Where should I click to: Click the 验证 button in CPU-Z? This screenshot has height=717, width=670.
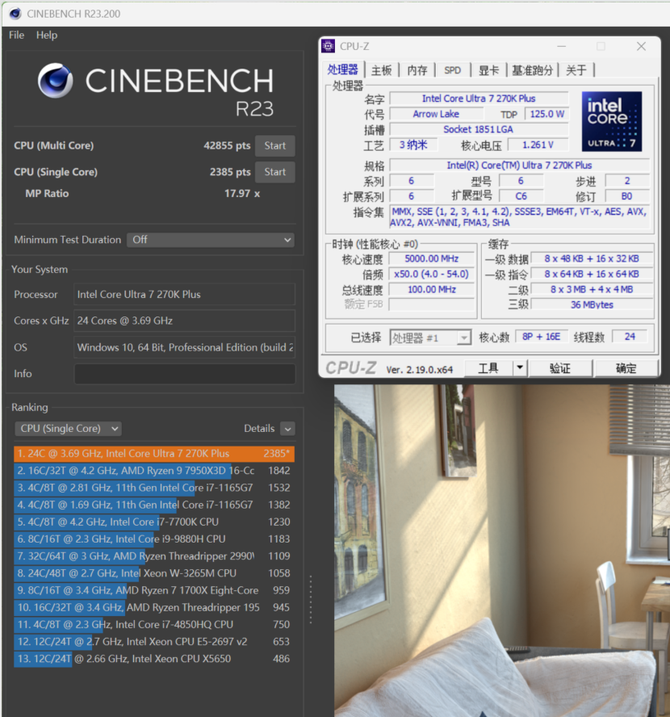click(560, 368)
